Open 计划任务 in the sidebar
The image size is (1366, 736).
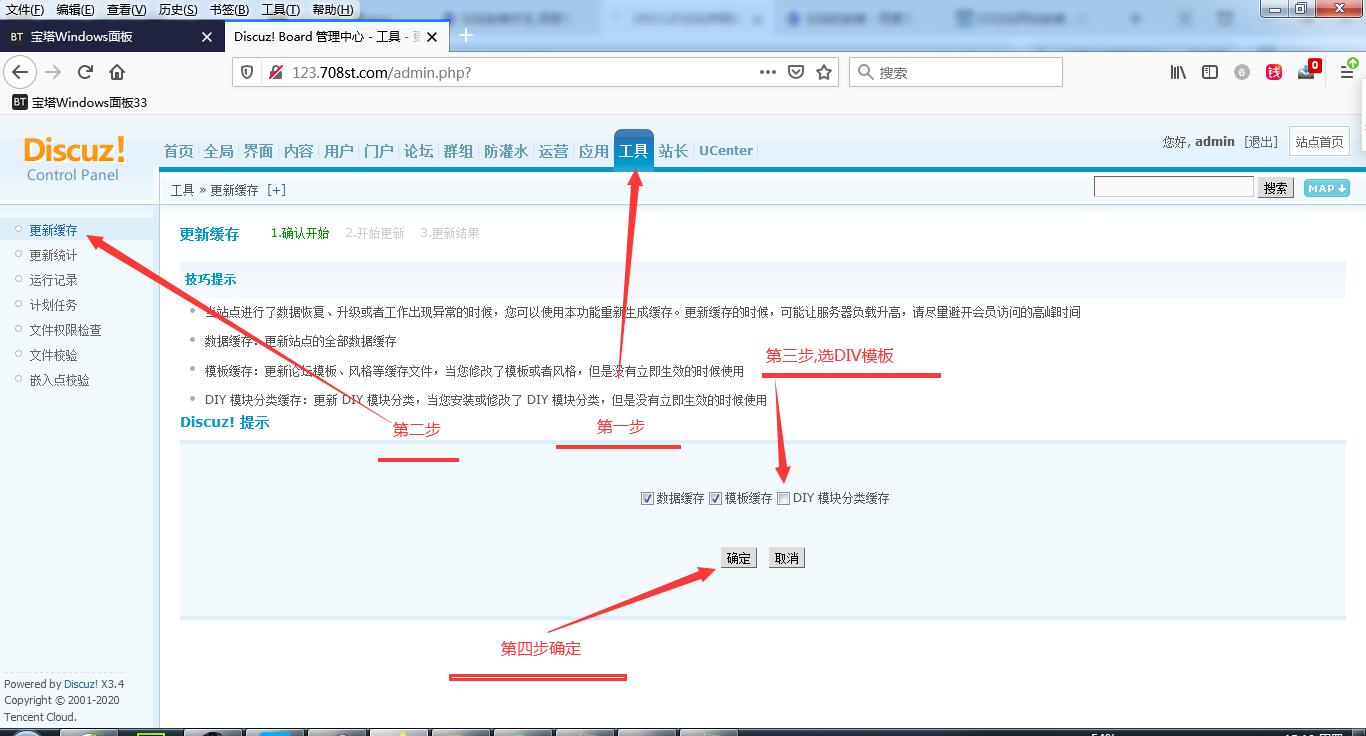pos(53,305)
